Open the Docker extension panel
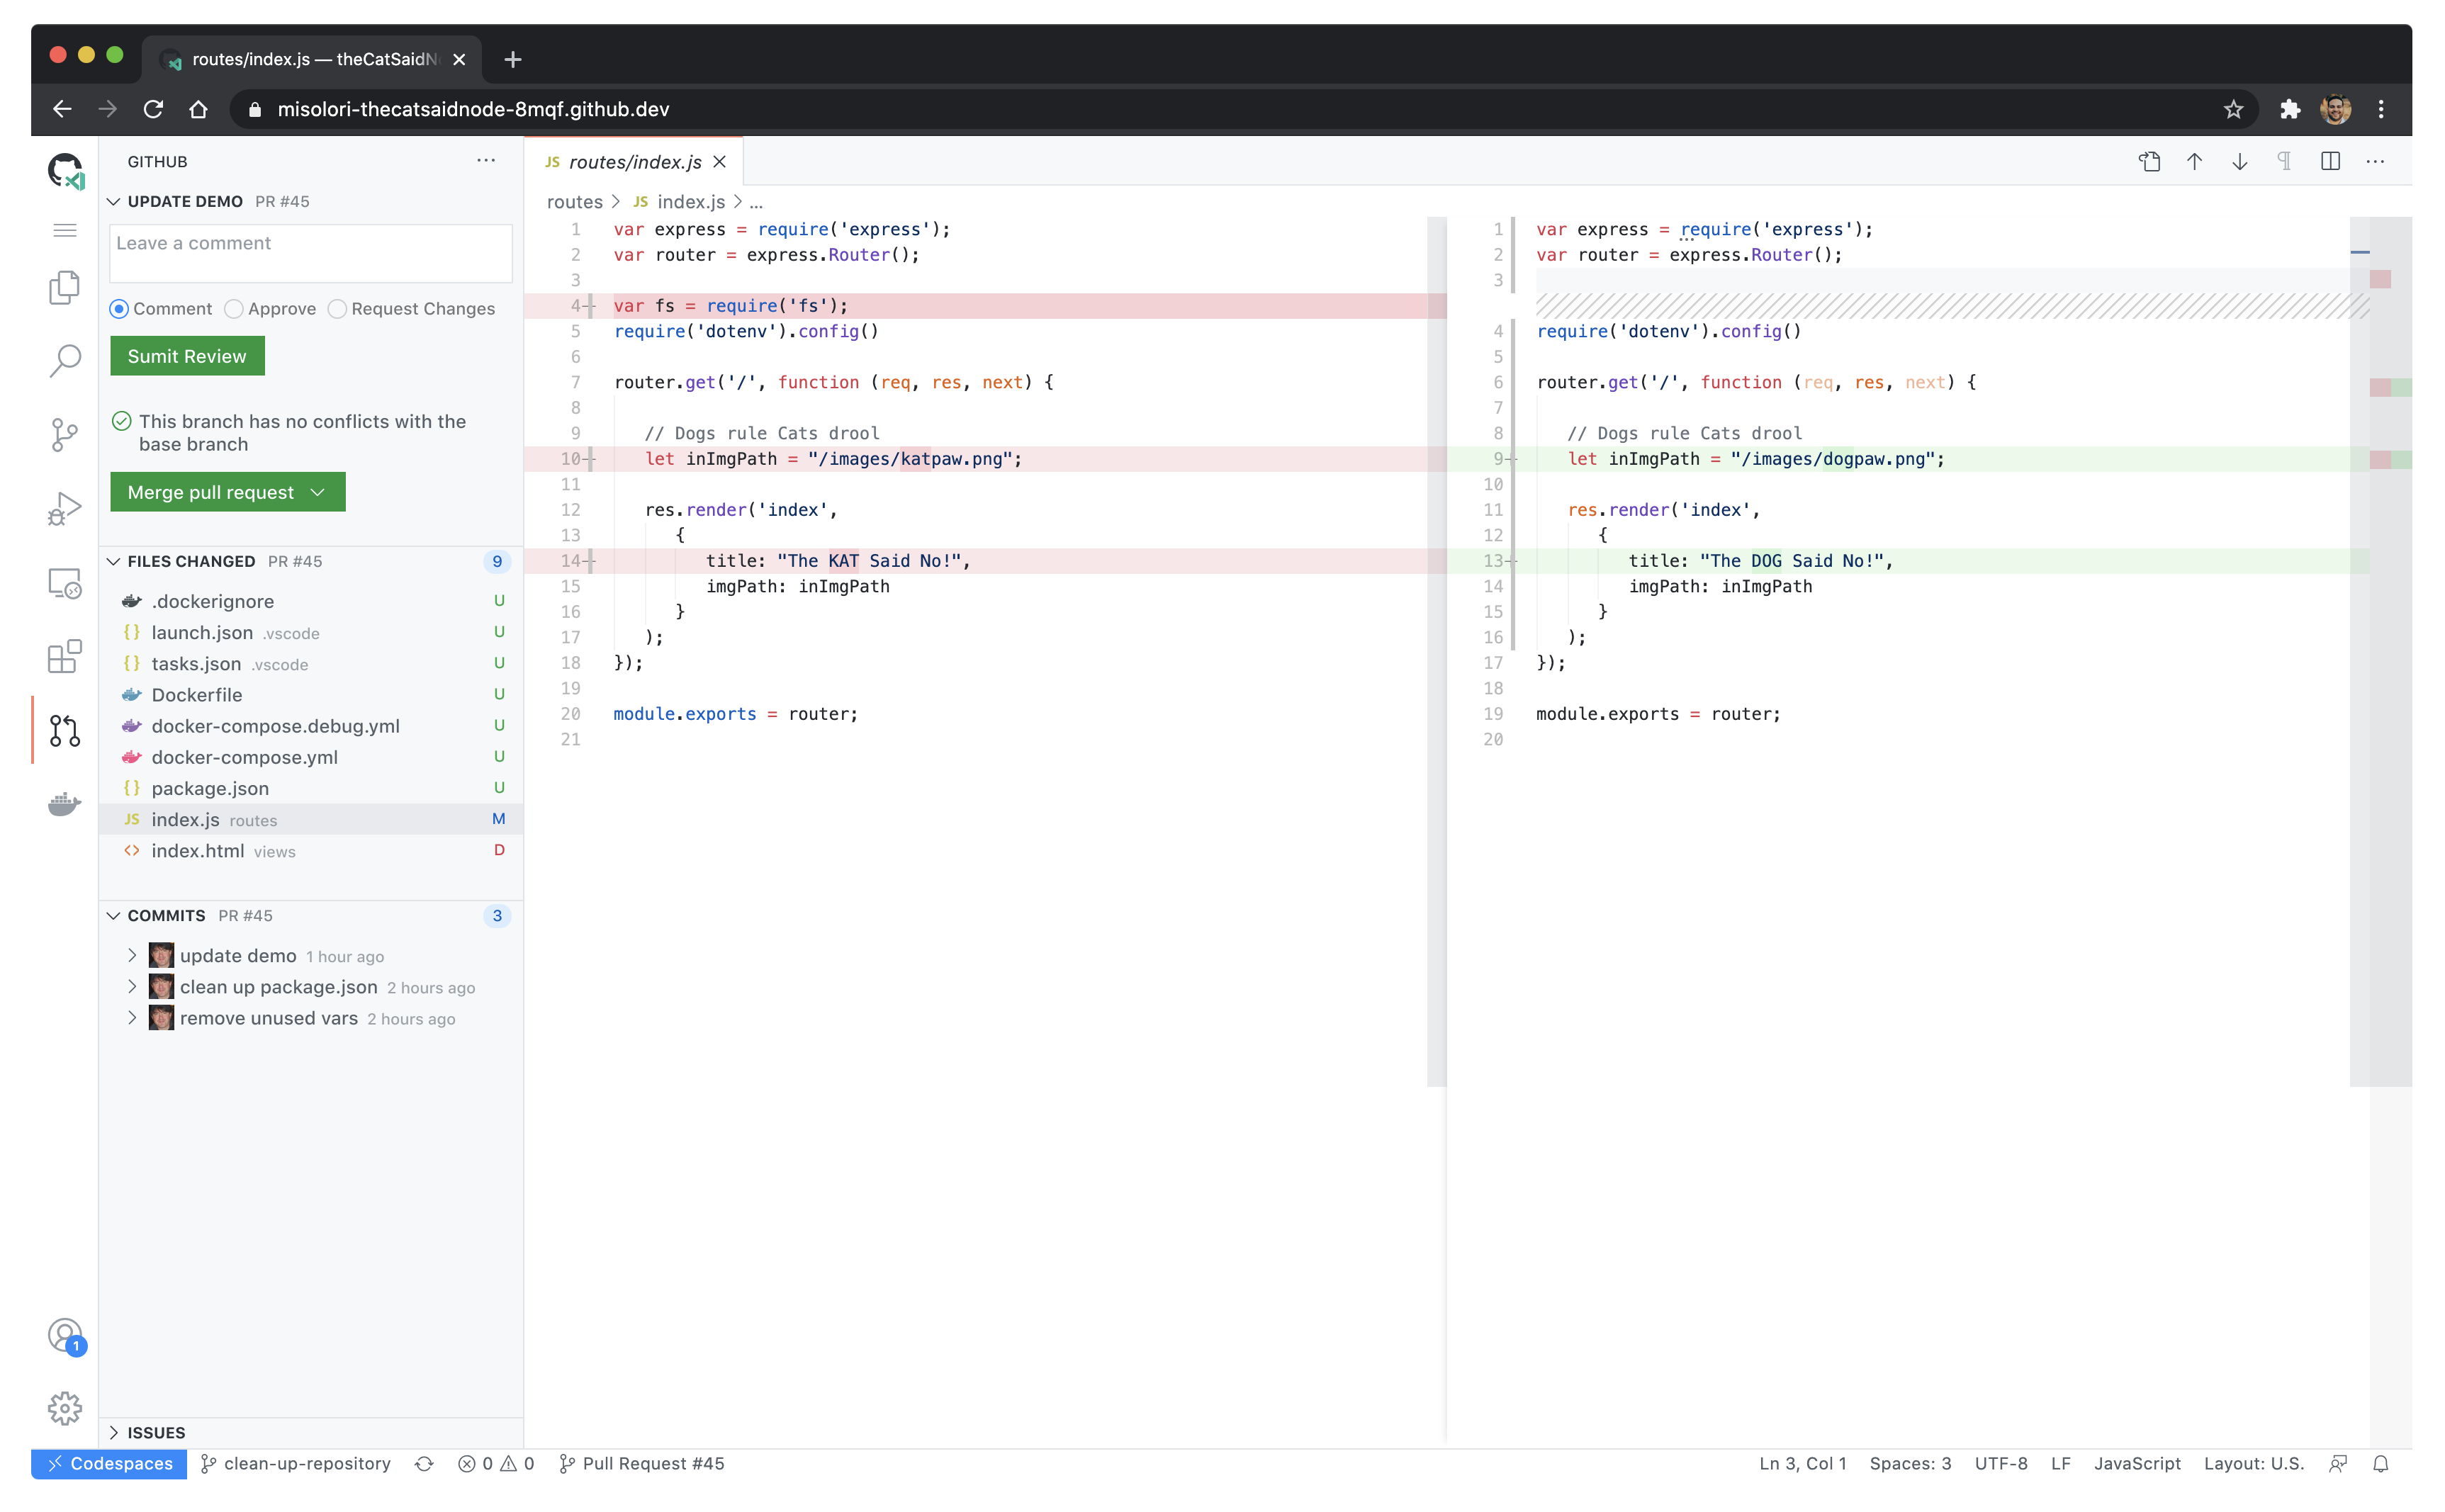Image resolution: width=2445 pixels, height=1512 pixels. tap(64, 804)
